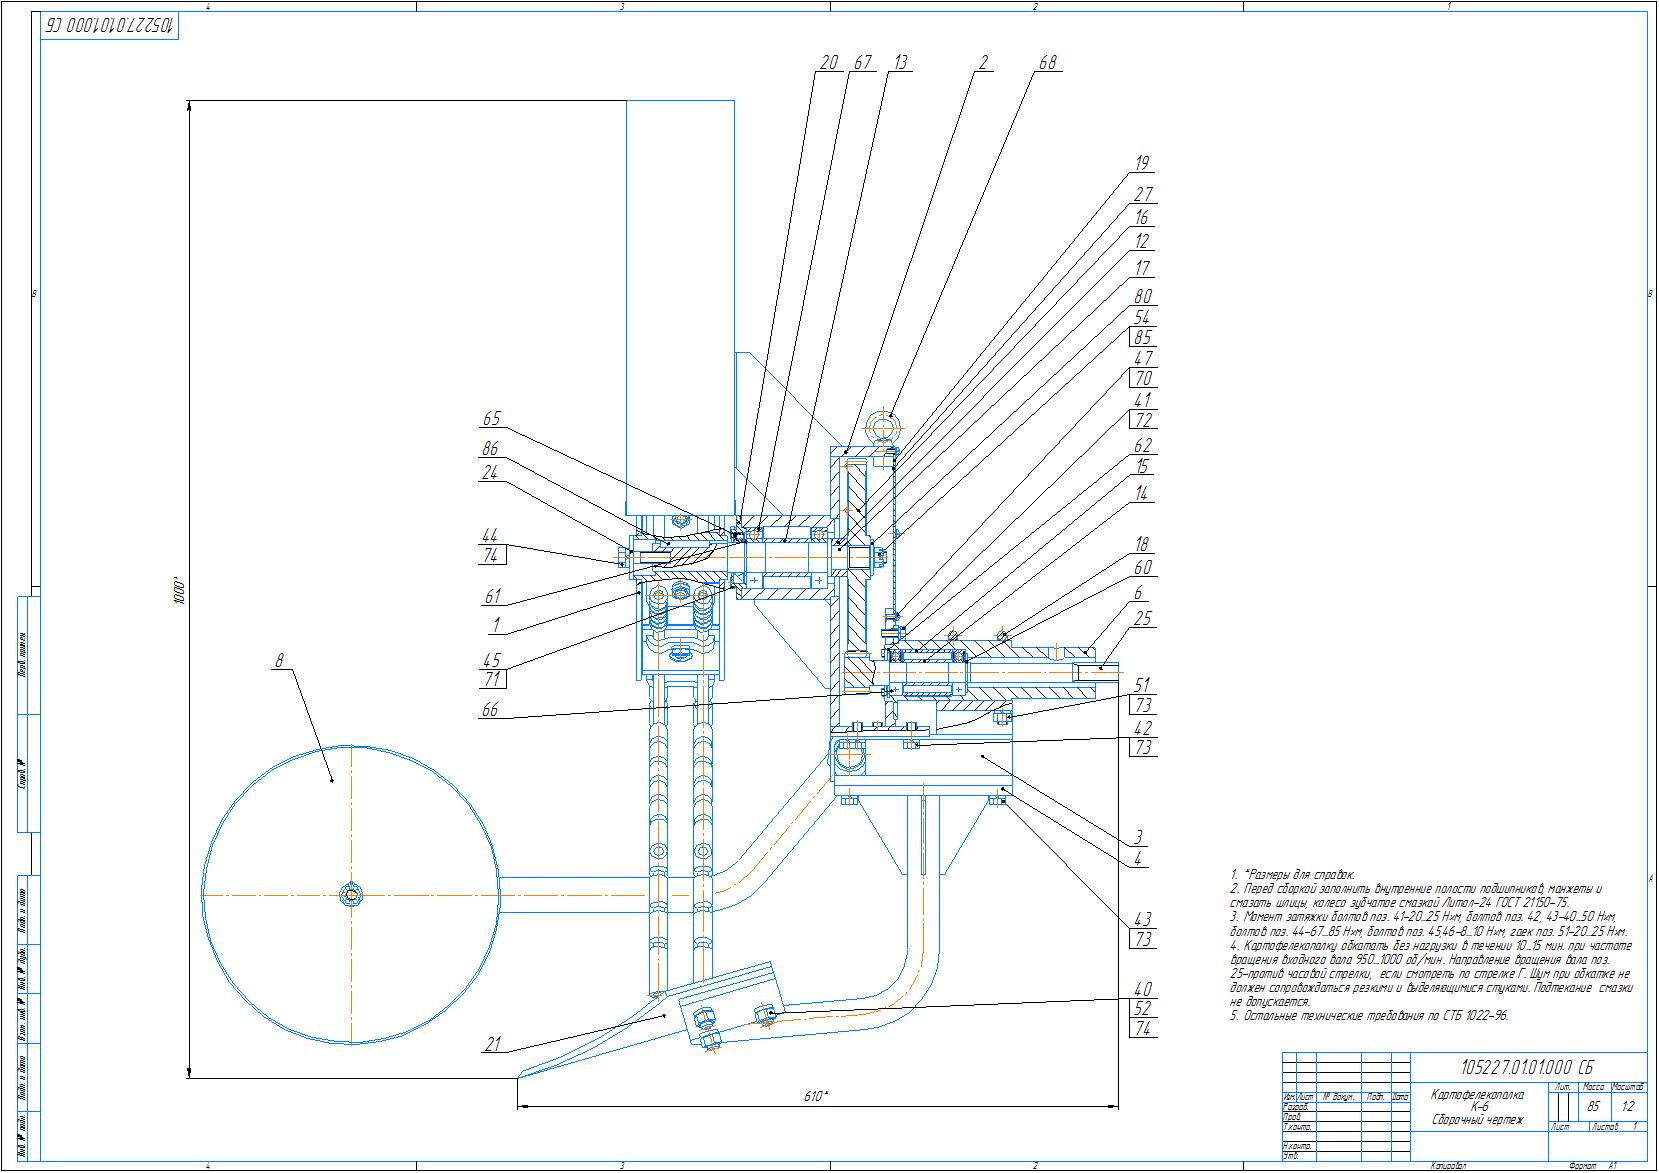Click part callout number 54

[1142, 317]
